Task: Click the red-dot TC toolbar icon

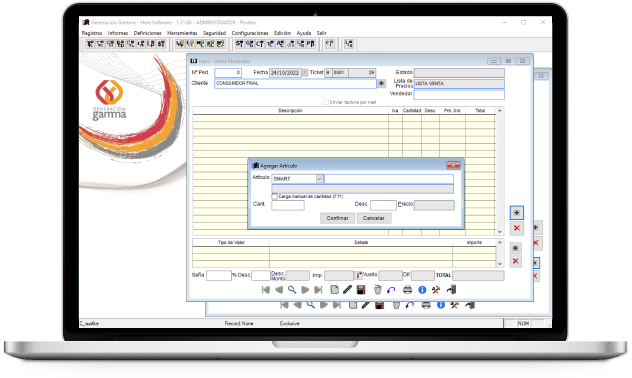Action: tap(89, 44)
